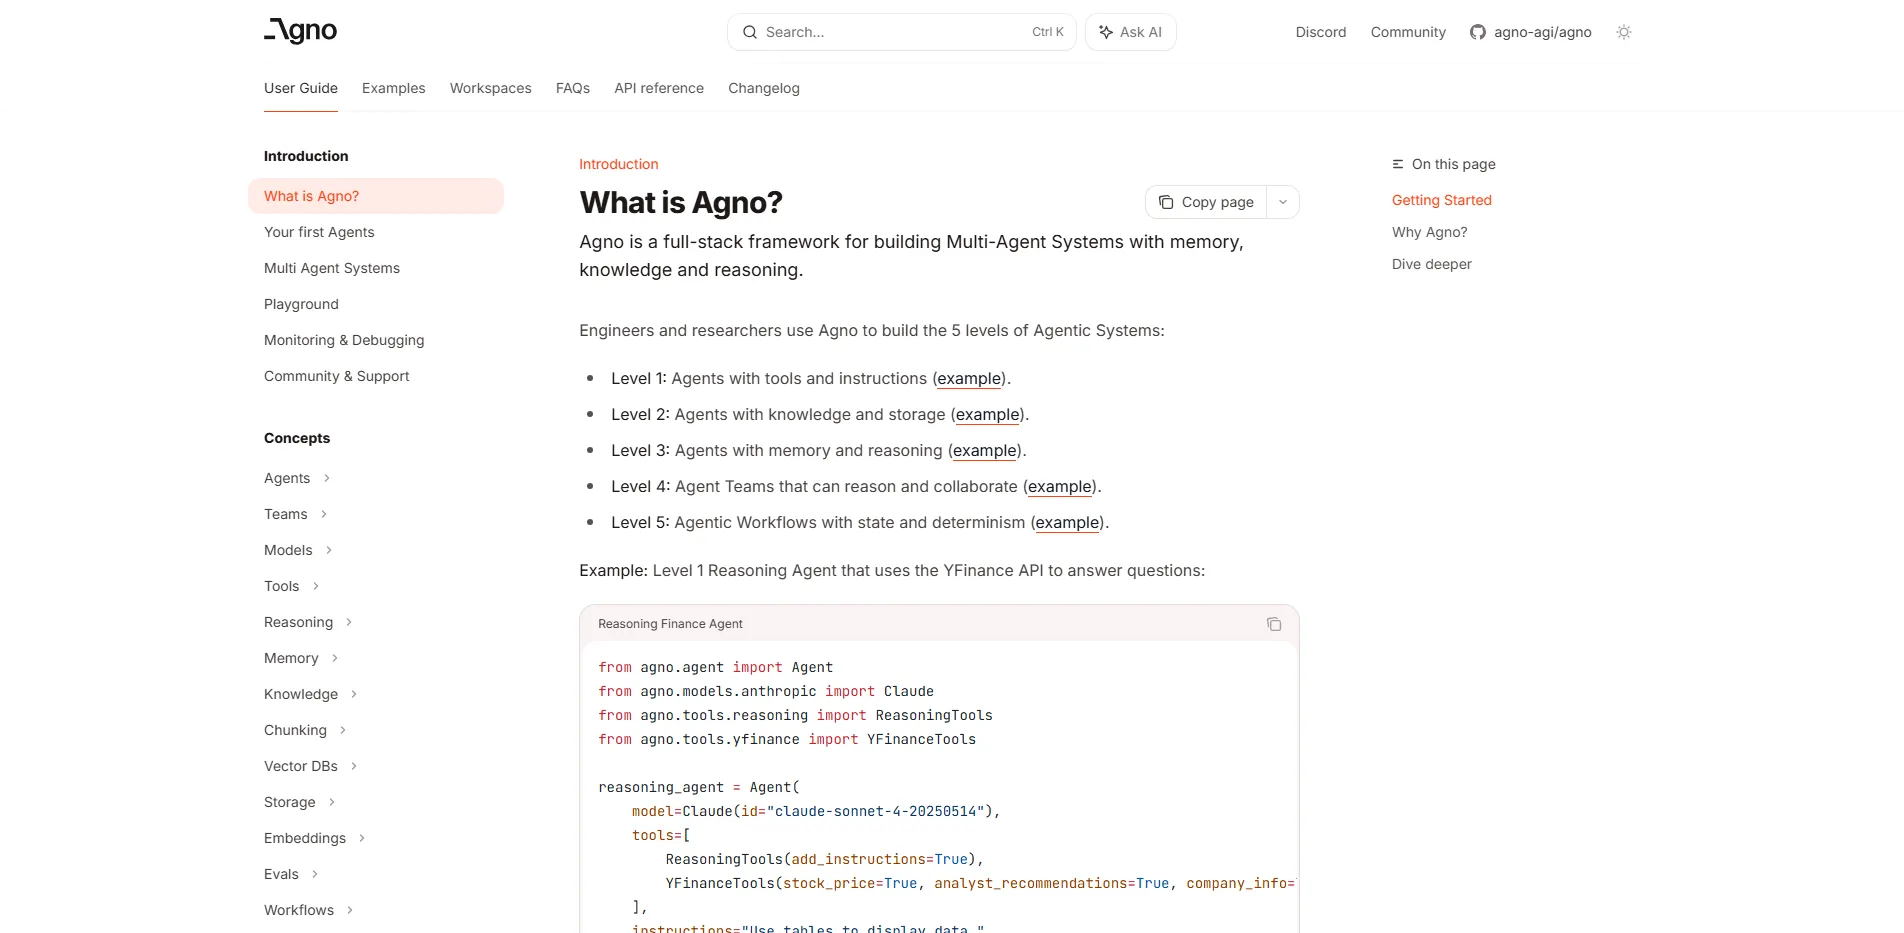
Task: Jump to Dive deeper section
Action: 1432,264
